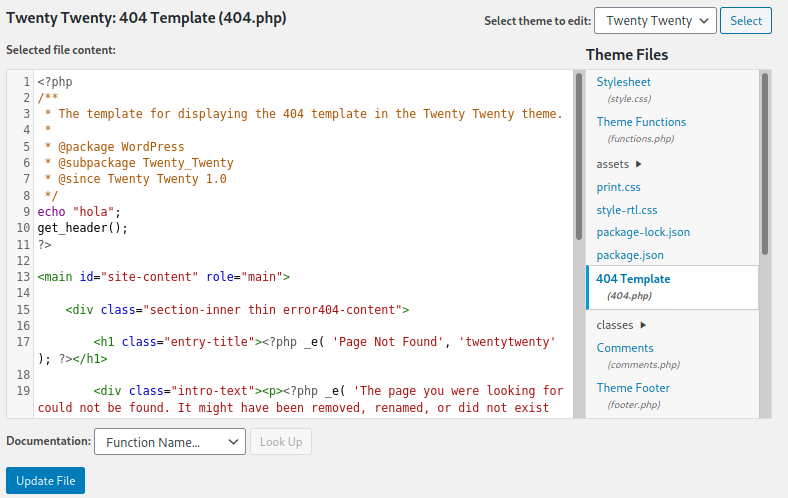Click the (style.css) filename text

pyautogui.click(x=629, y=99)
